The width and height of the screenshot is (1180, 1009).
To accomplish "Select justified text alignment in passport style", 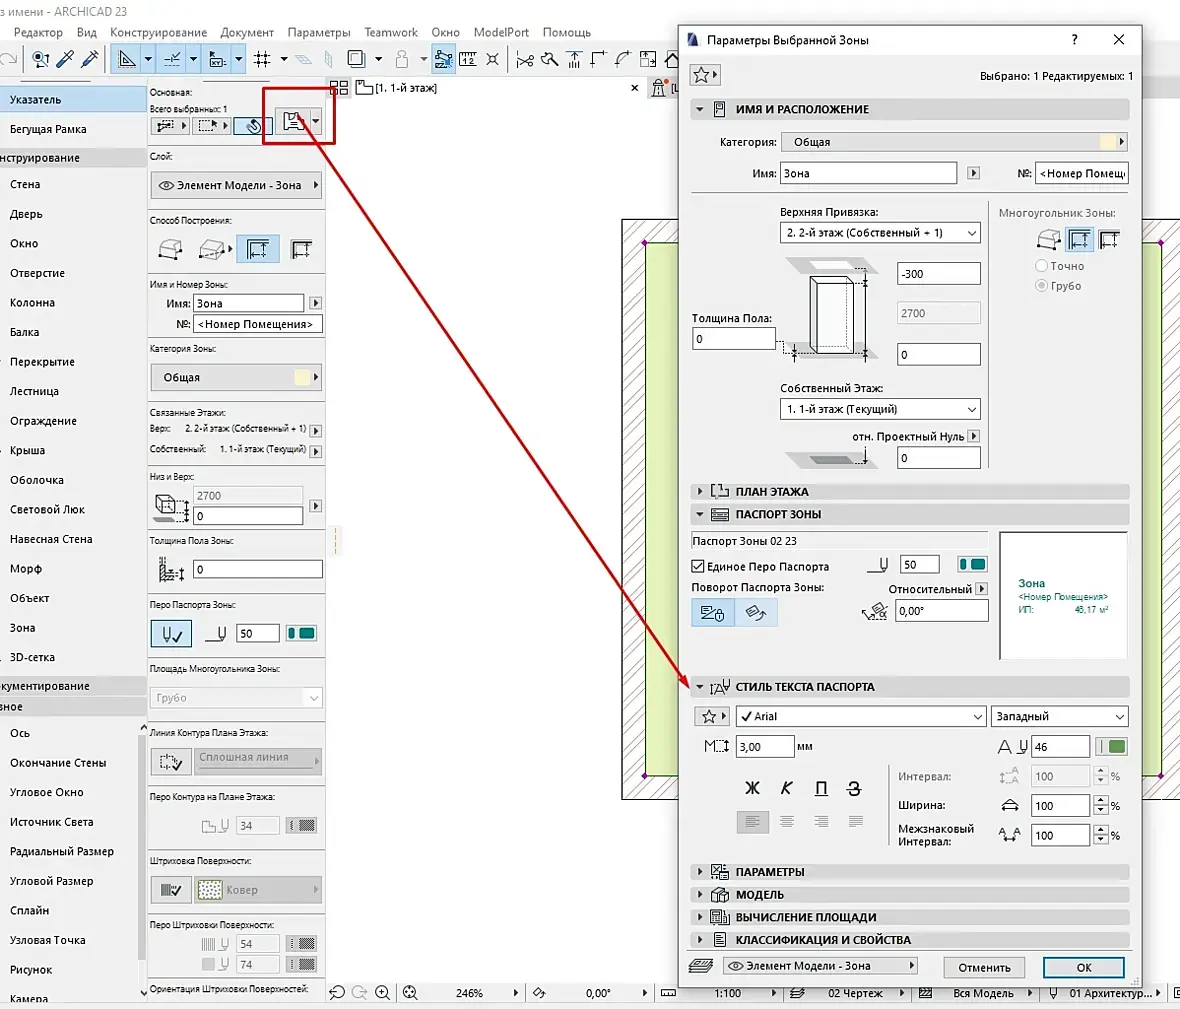I will (856, 822).
